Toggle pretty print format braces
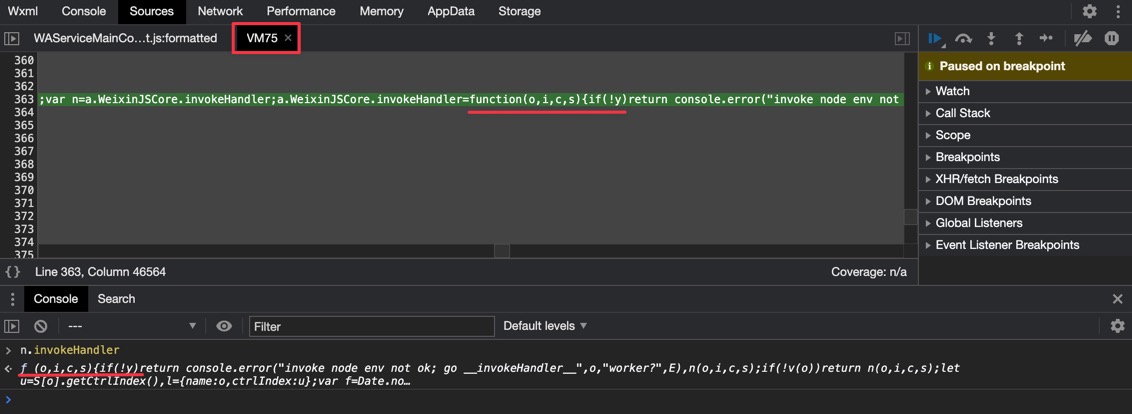Image resolution: width=1132 pixels, height=414 pixels. pos(13,272)
